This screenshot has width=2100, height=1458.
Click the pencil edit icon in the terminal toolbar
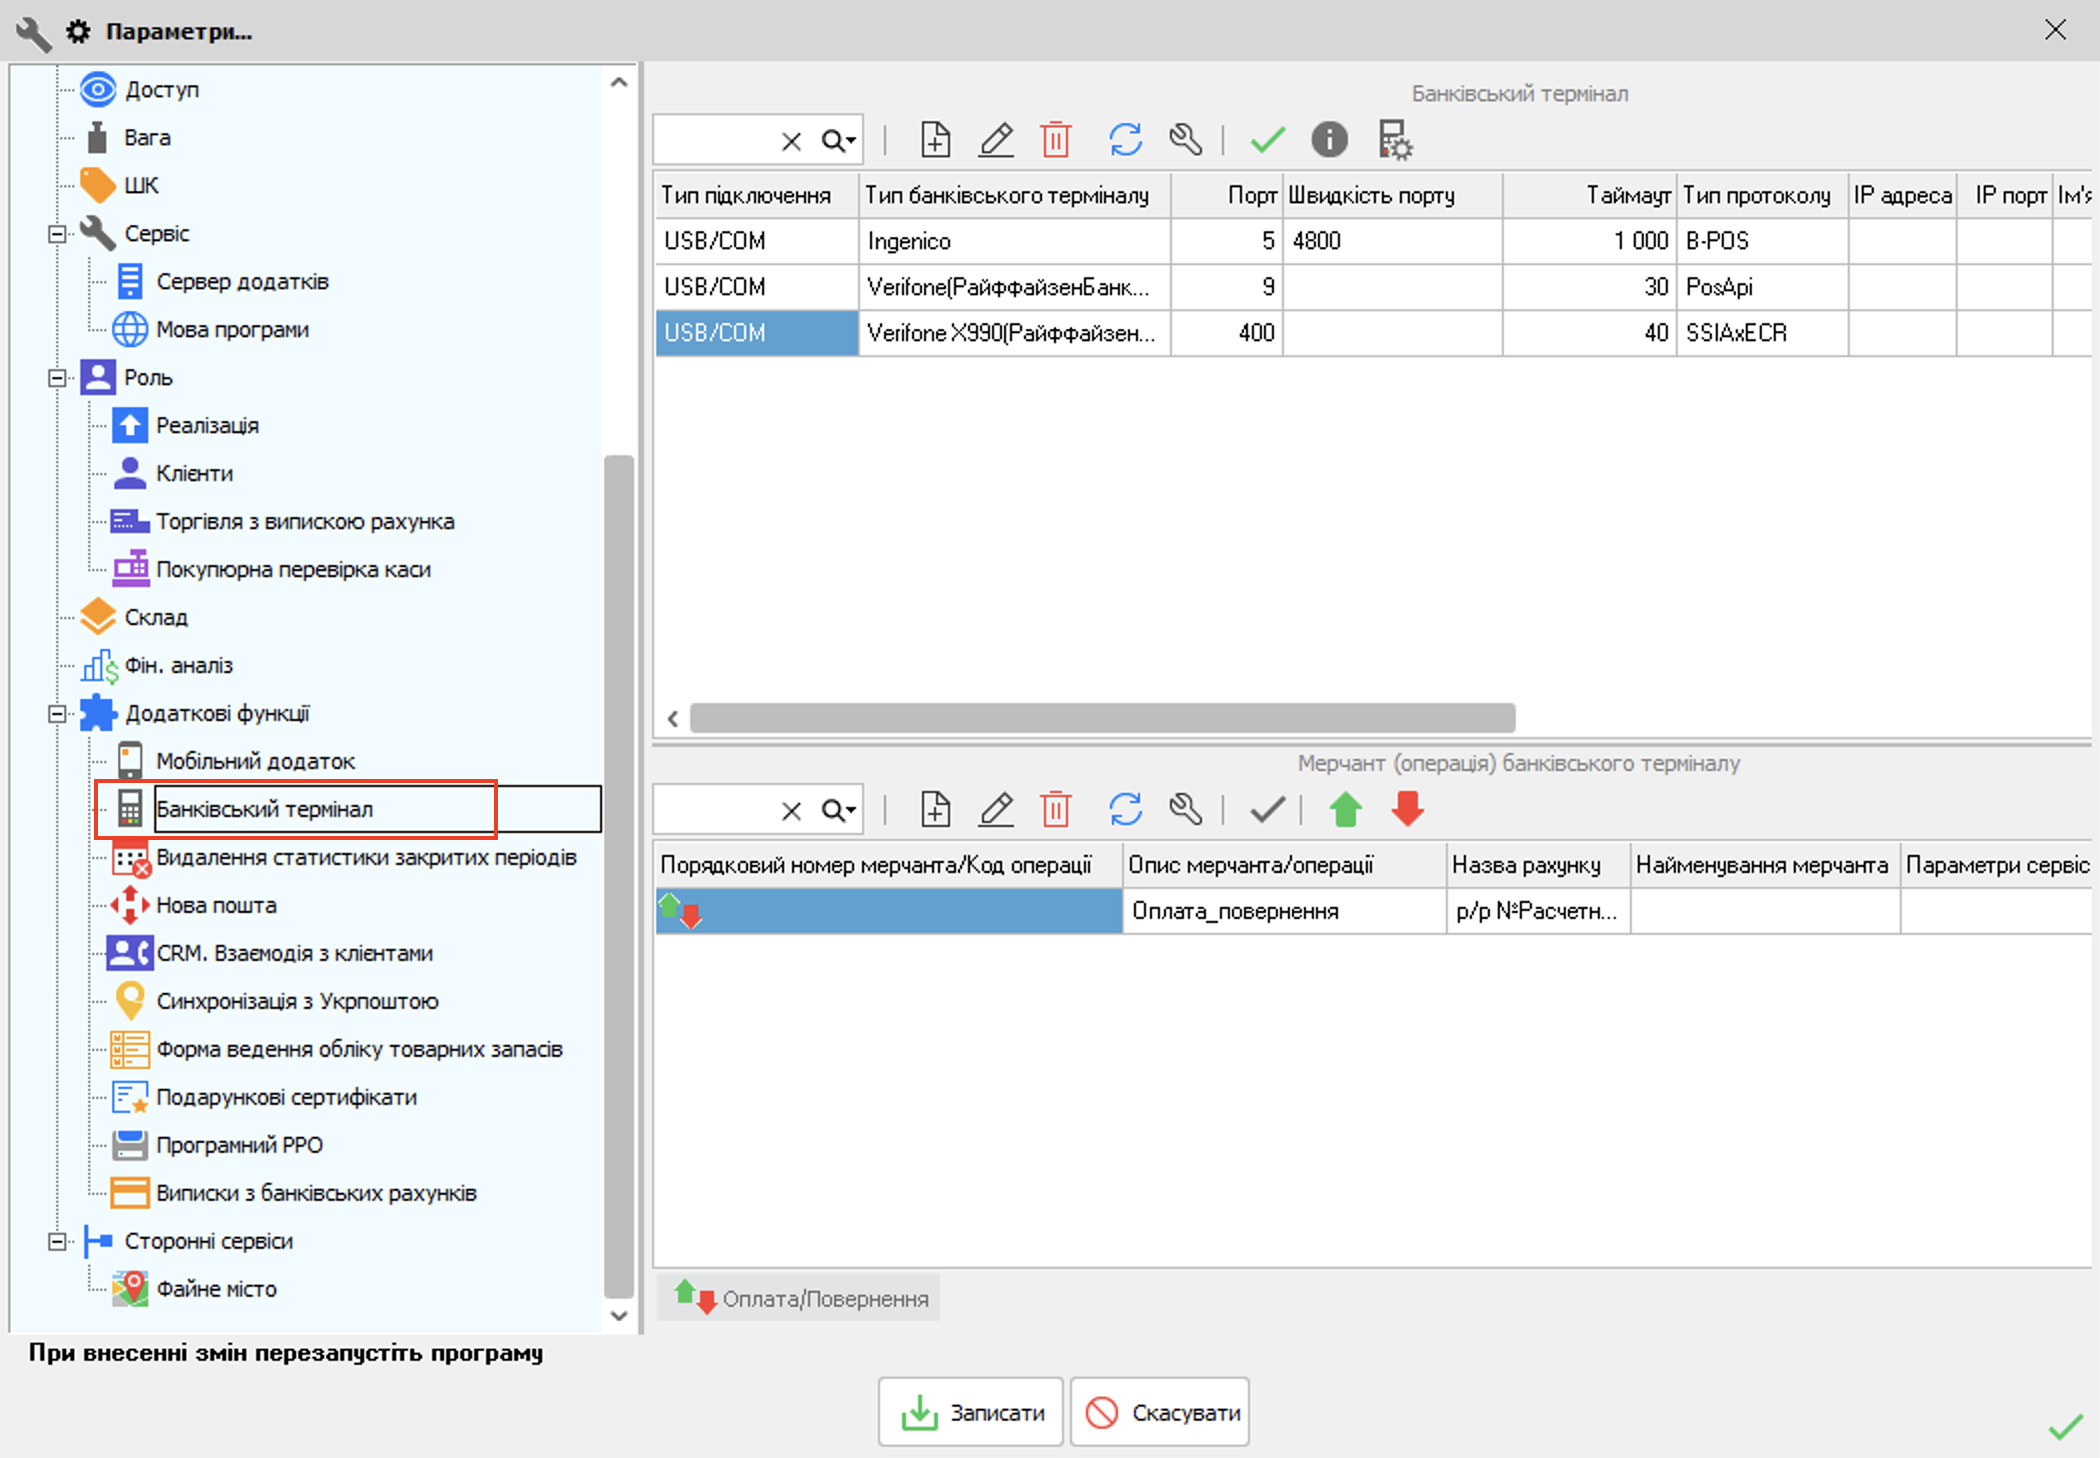coord(996,140)
